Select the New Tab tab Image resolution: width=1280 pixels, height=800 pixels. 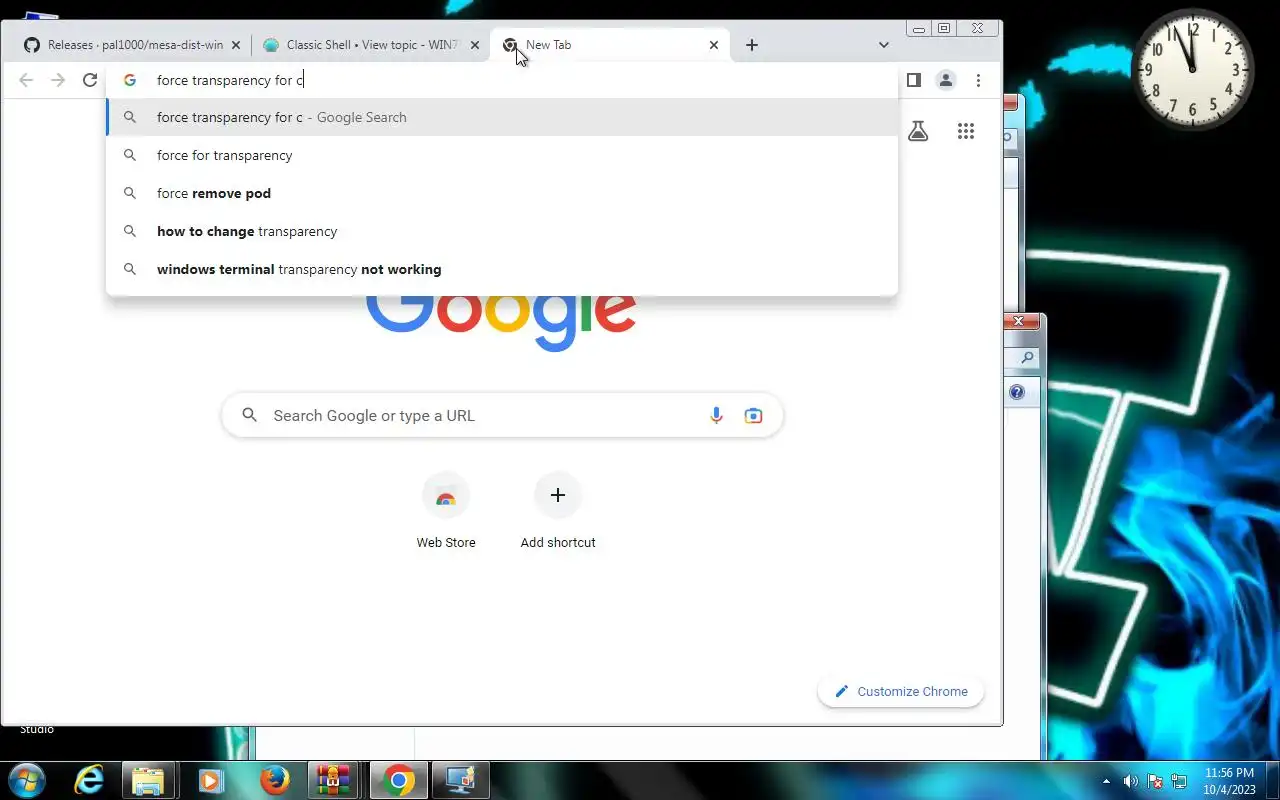(610, 45)
